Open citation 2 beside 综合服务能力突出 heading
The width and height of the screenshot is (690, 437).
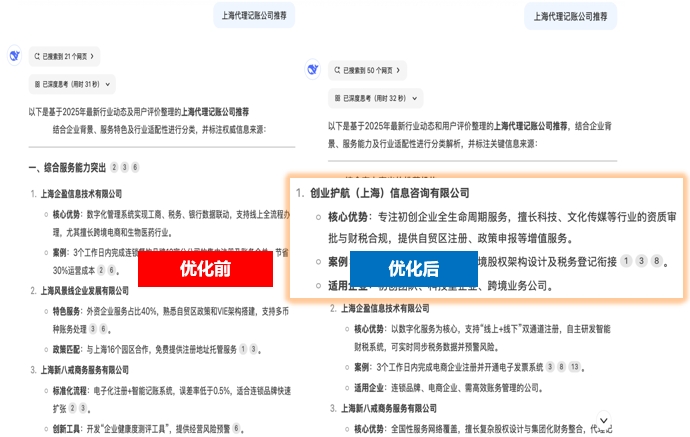point(114,167)
